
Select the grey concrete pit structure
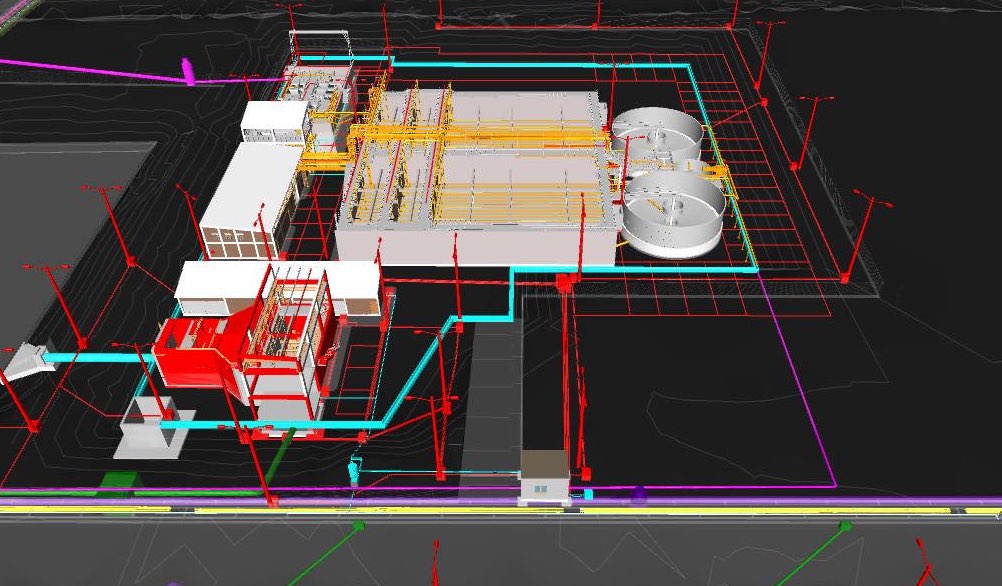tap(151, 427)
